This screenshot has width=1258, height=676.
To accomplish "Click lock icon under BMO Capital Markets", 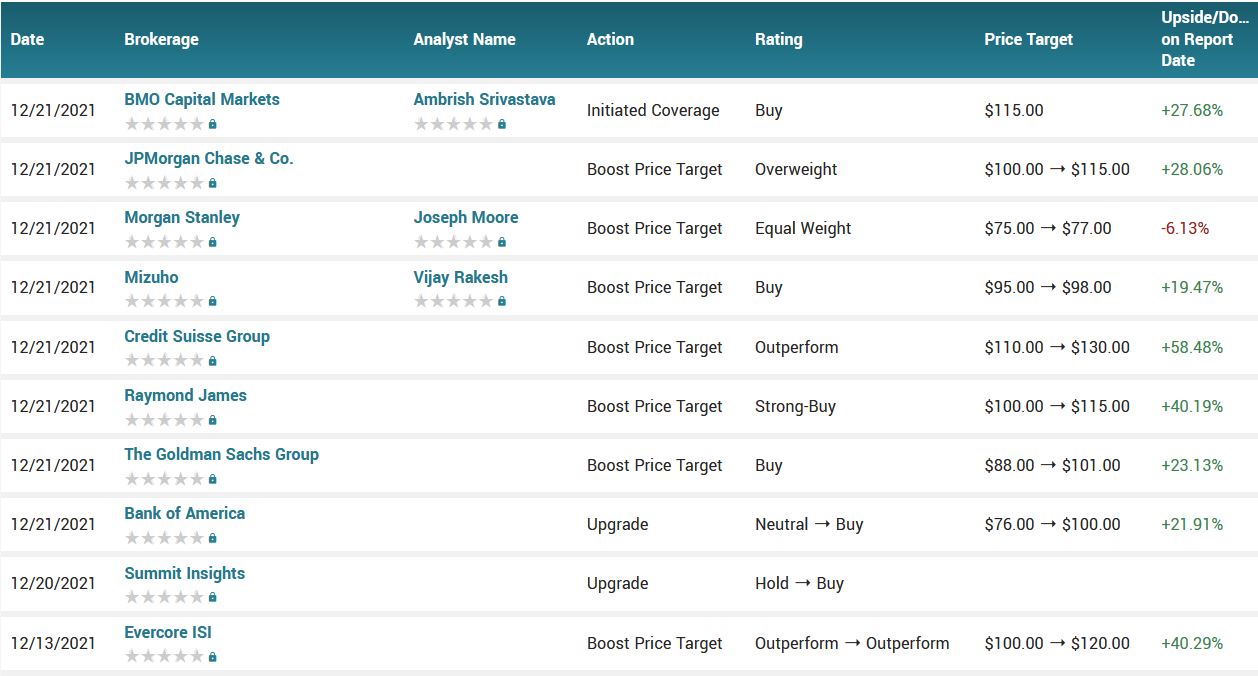I will coord(213,124).
